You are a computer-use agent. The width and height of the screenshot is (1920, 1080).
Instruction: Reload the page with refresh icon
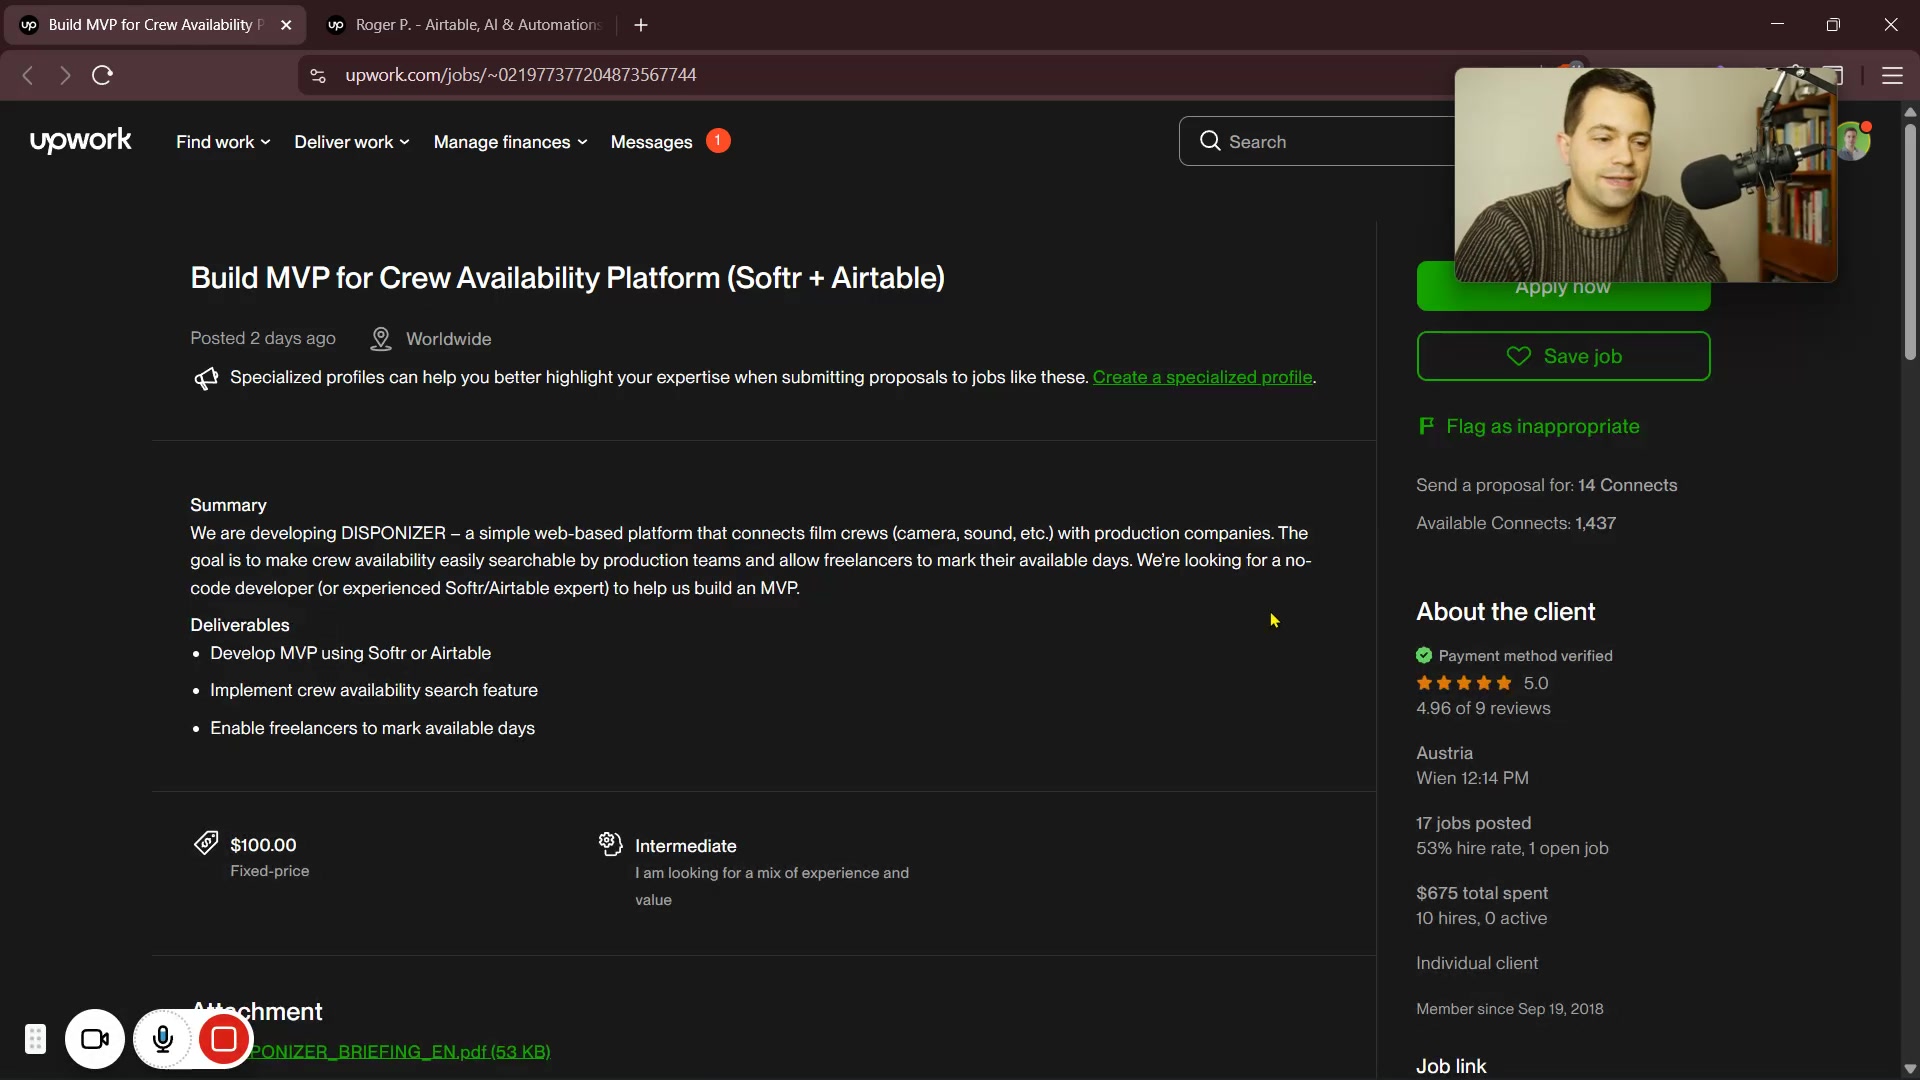(102, 75)
